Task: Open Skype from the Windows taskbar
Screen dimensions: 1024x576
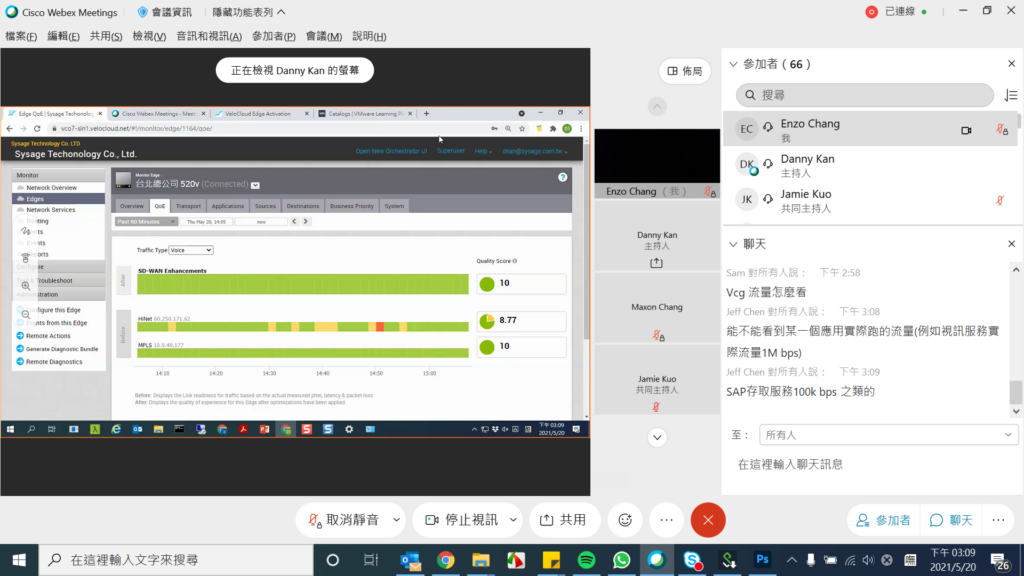Action: (692, 560)
